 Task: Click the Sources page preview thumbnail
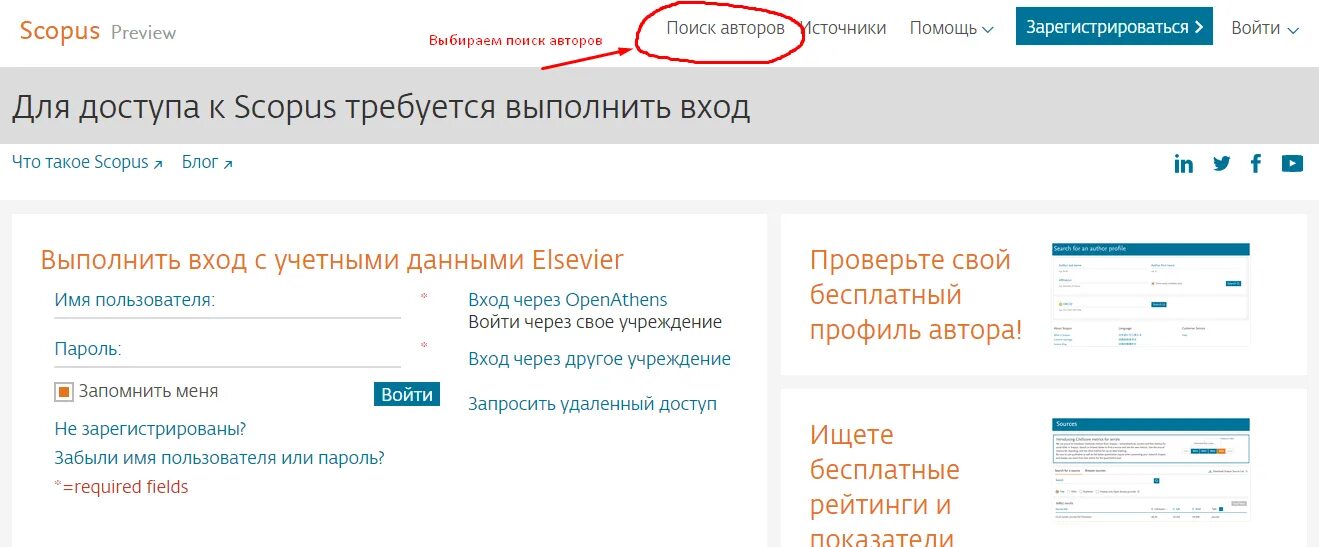(x=1151, y=470)
